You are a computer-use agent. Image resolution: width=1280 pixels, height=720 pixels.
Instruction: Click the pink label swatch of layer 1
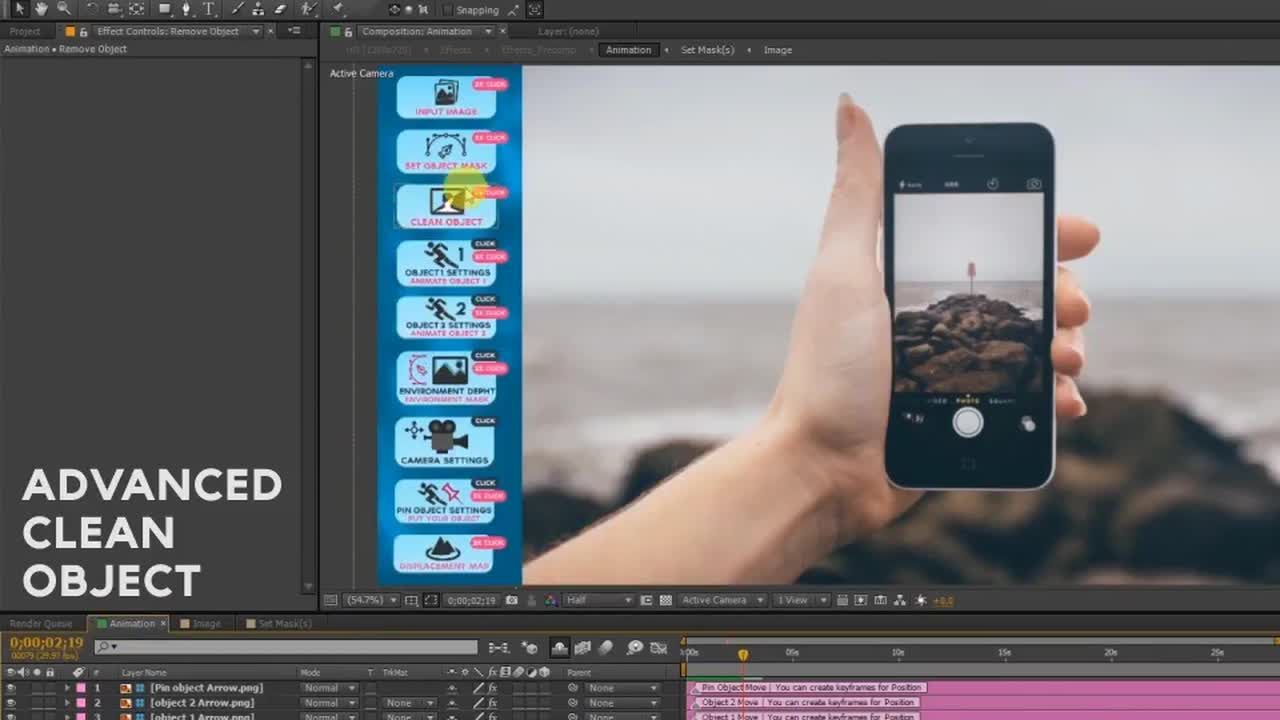(x=81, y=688)
